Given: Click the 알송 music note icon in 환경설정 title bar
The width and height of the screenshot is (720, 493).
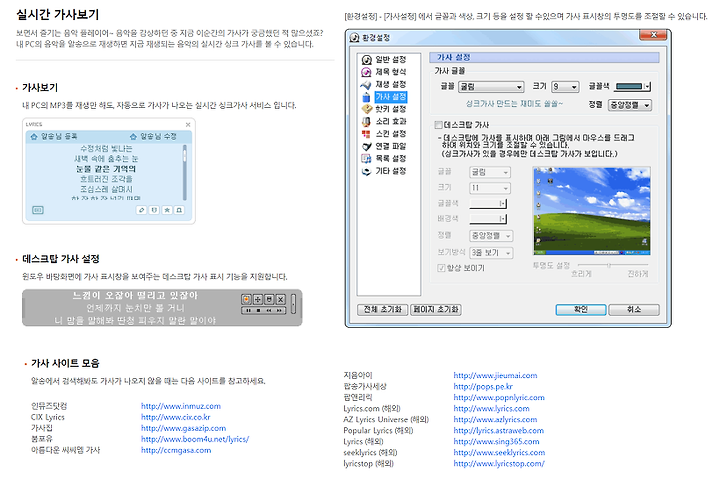Looking at the screenshot, I should click(x=354, y=38).
